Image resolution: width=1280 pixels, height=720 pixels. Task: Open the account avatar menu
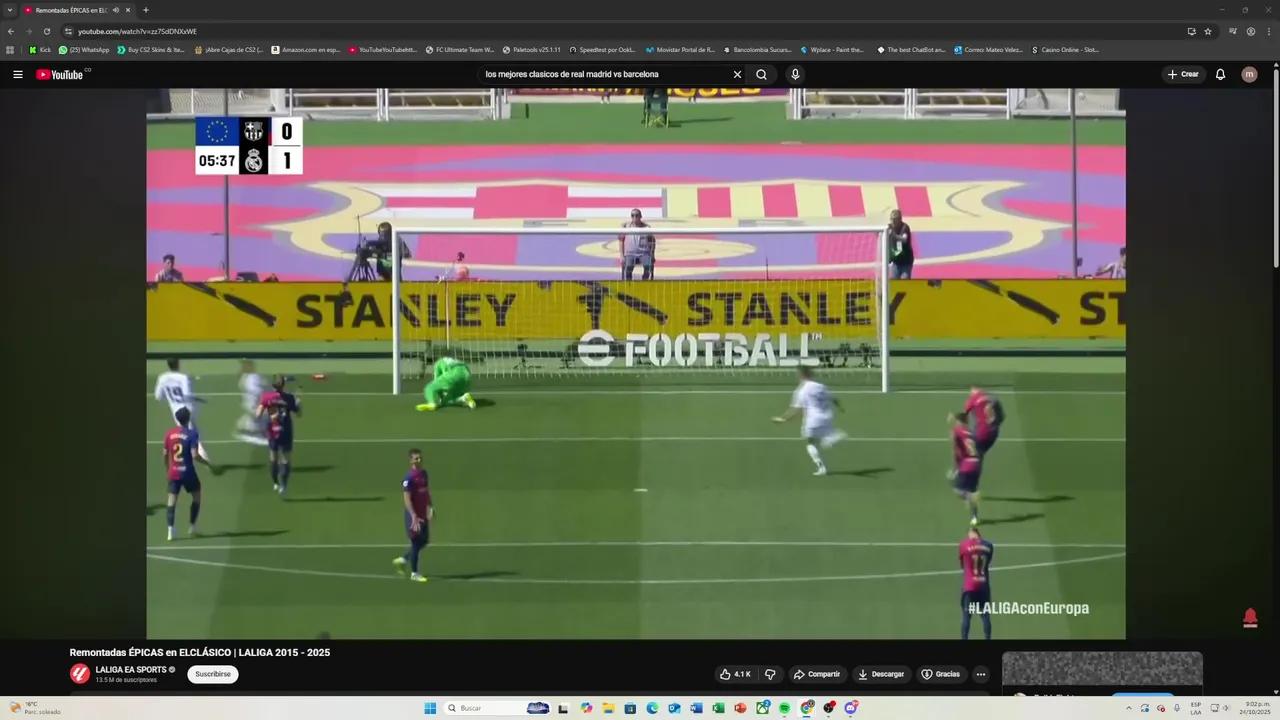1249,74
